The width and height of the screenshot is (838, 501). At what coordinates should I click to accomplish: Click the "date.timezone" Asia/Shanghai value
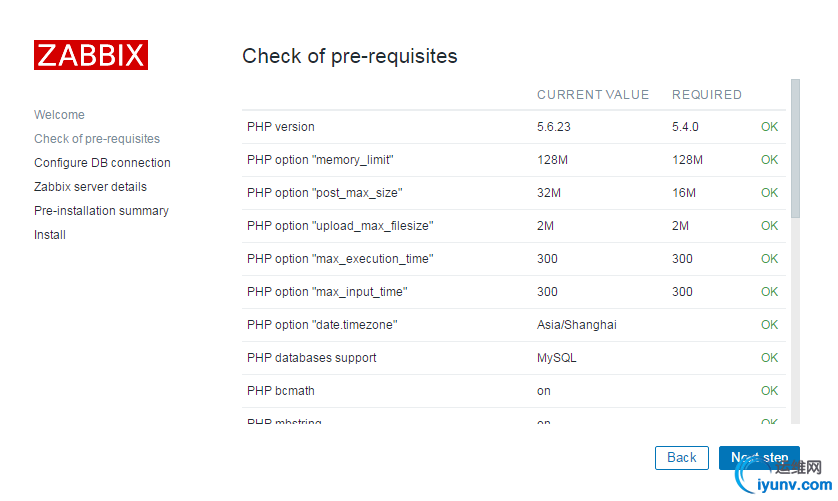coord(577,325)
